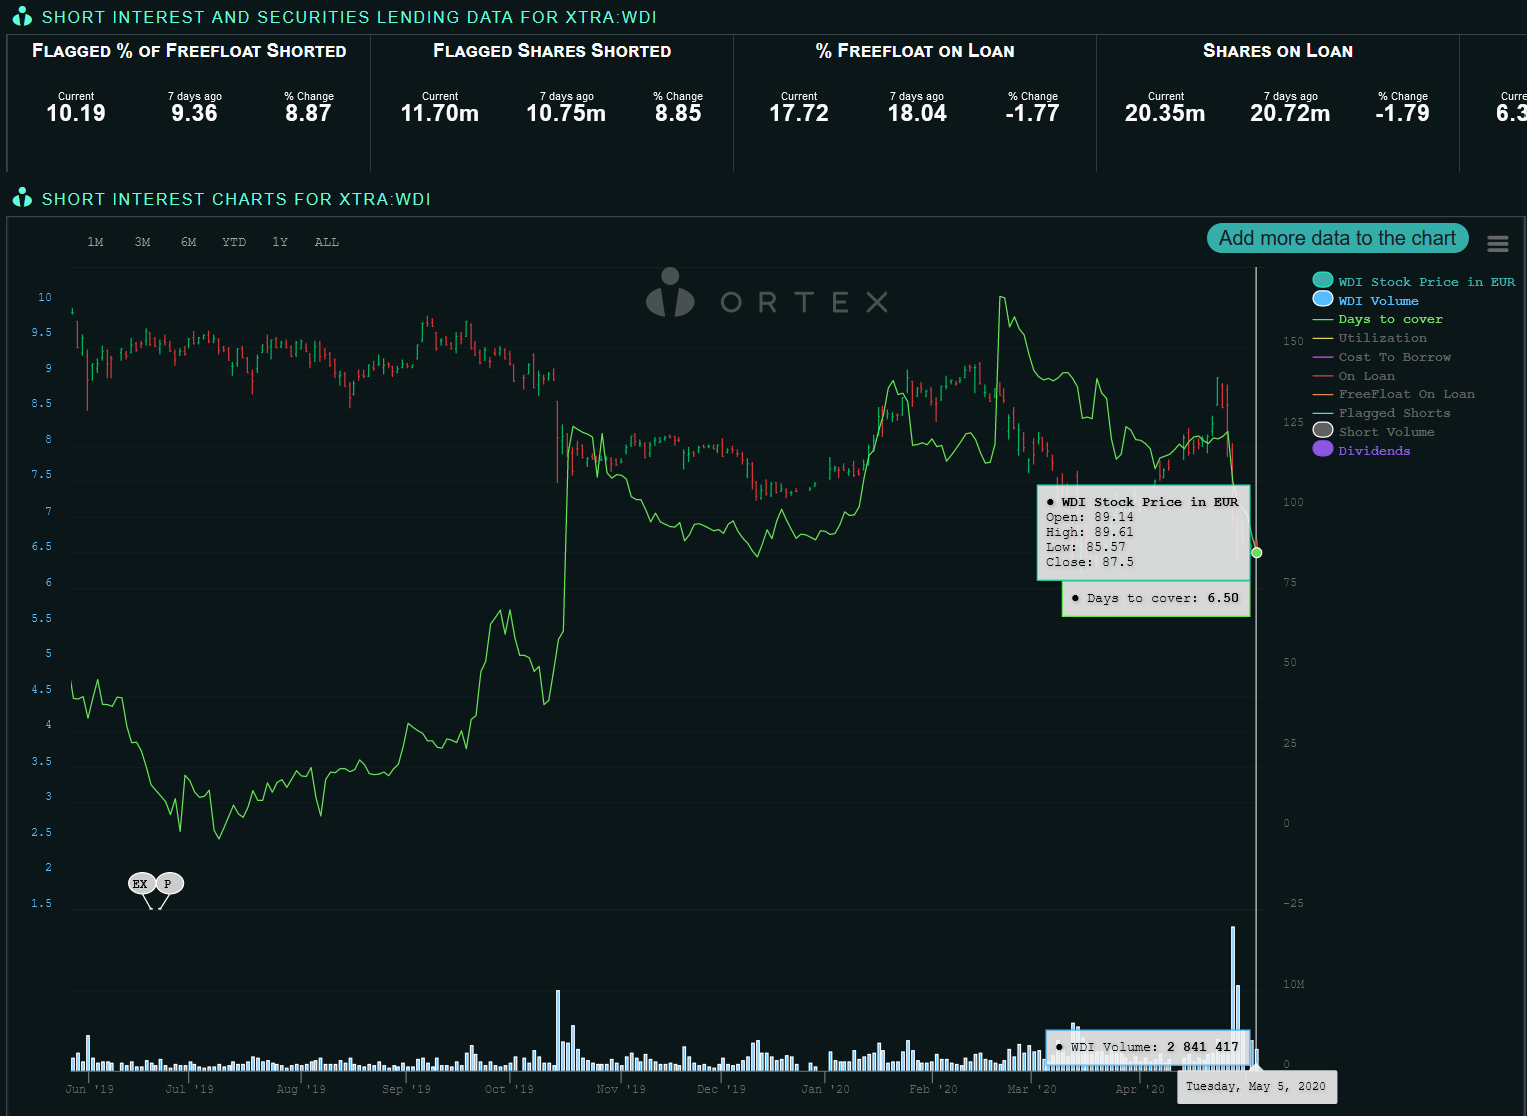The height and width of the screenshot is (1116, 1527).
Task: Hide the Days to cover series
Action: pos(1390,319)
